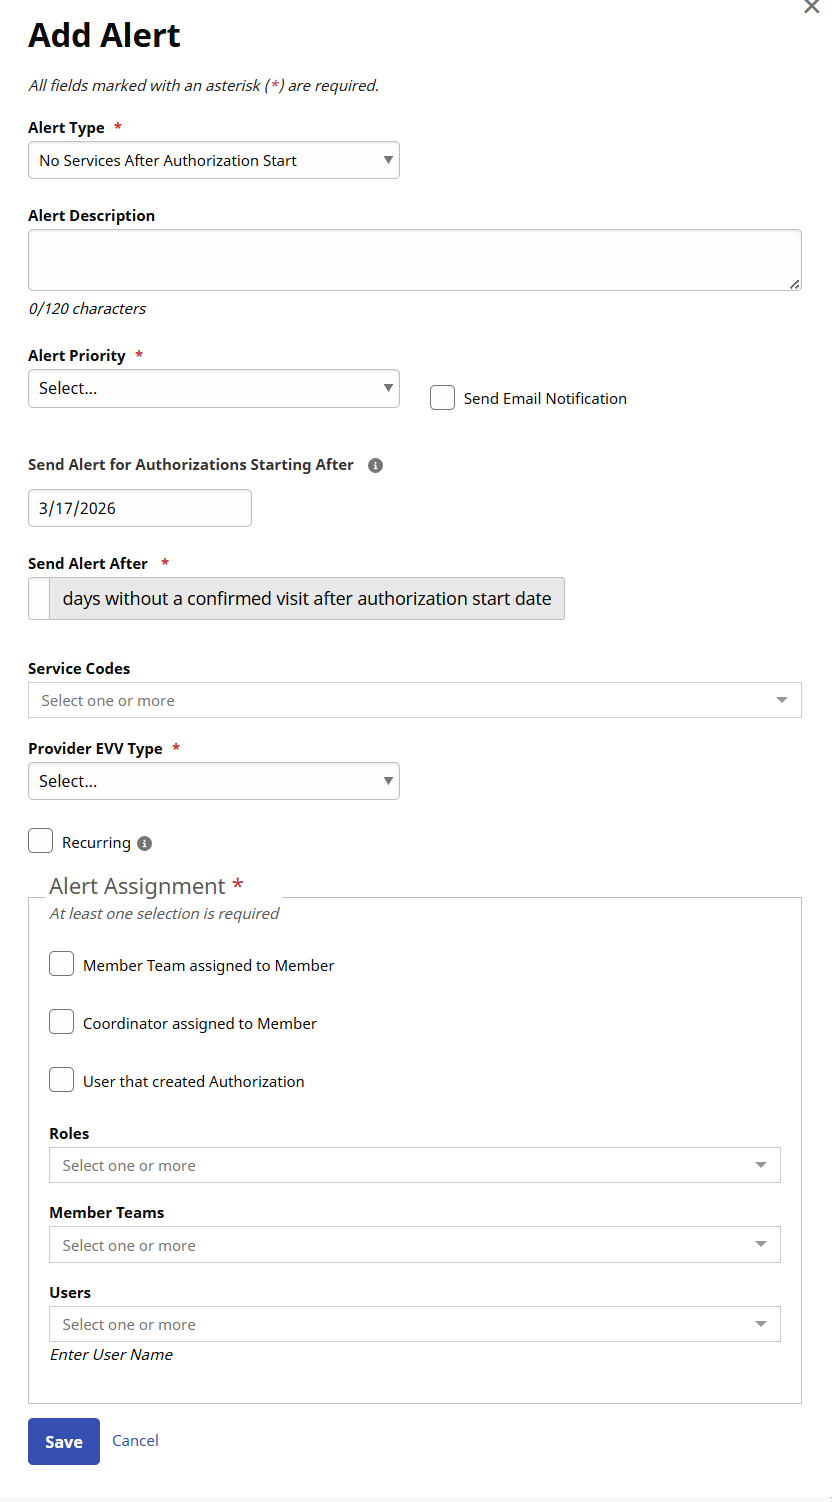Screen dimensions: 832x1502
Task: Open the Alert Type dropdown
Action: click(x=213, y=160)
